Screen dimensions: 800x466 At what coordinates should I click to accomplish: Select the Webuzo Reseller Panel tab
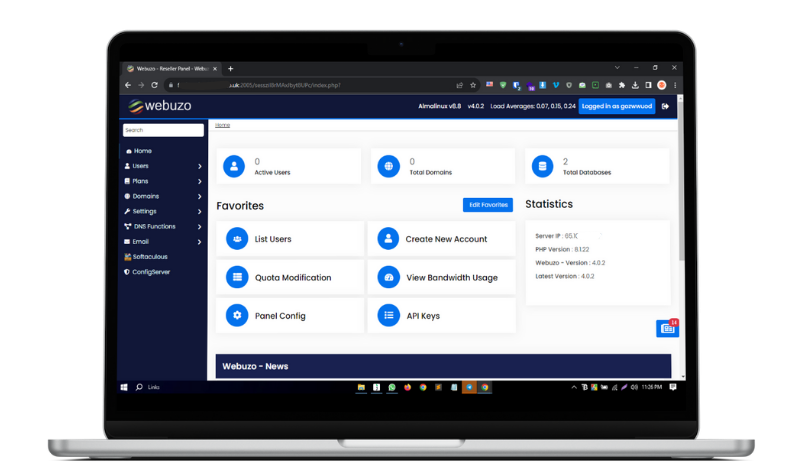click(171, 68)
